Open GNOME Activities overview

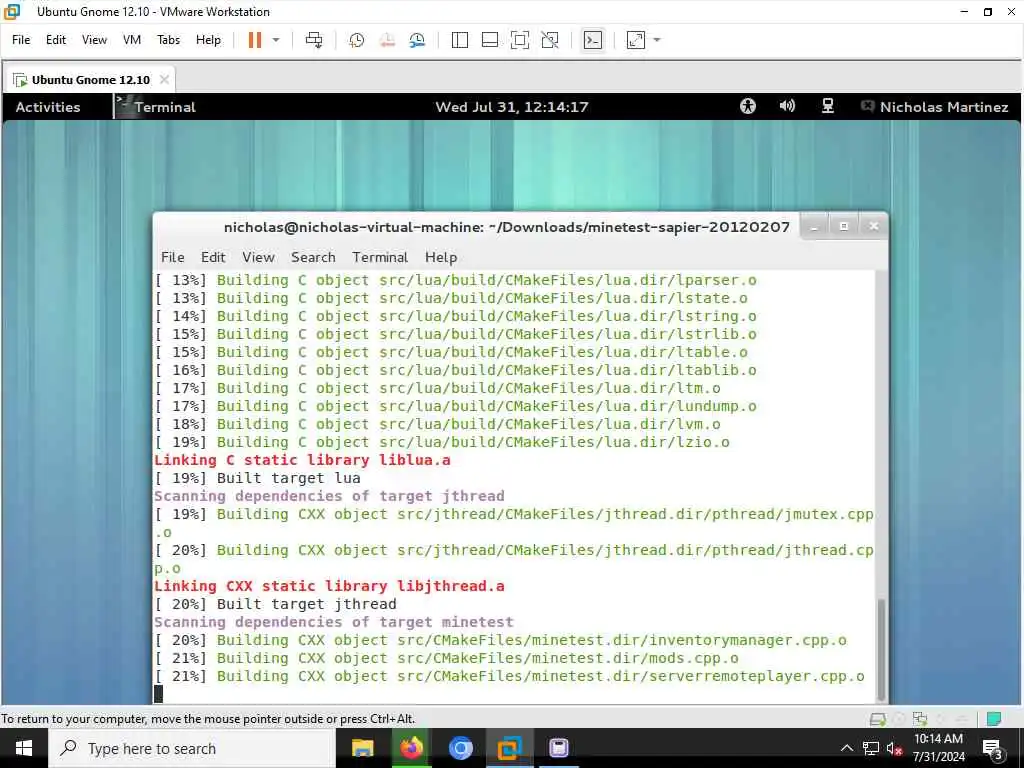(x=48, y=107)
